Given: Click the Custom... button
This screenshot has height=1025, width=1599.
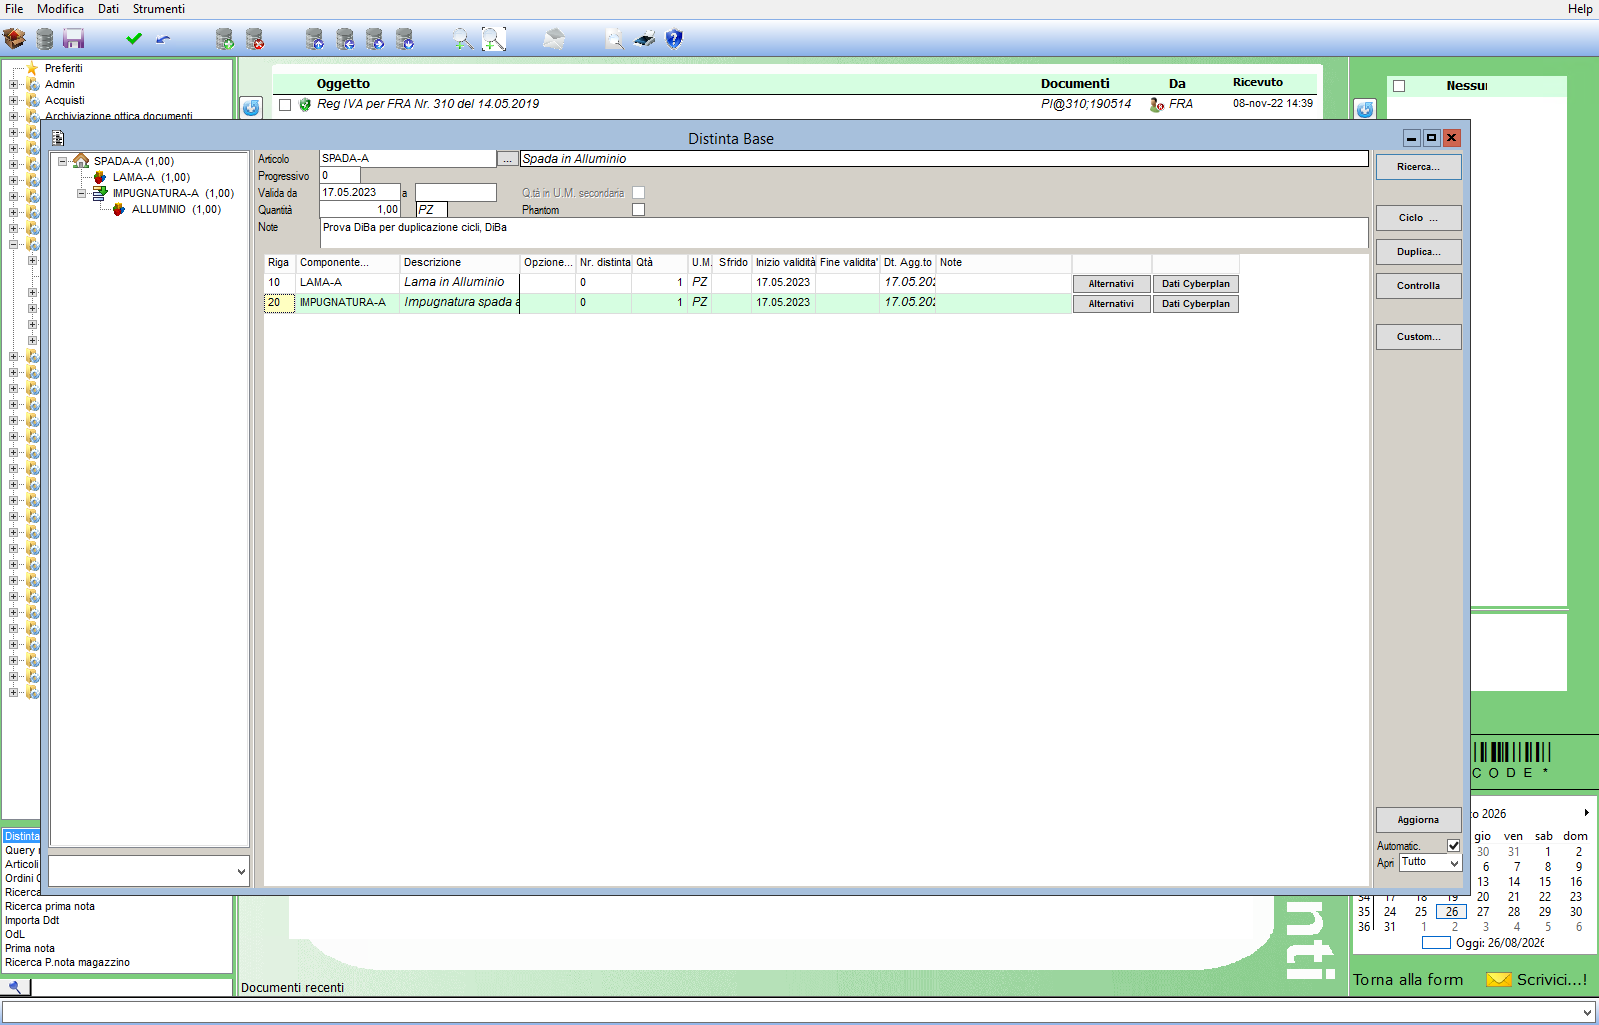Looking at the screenshot, I should (1418, 337).
